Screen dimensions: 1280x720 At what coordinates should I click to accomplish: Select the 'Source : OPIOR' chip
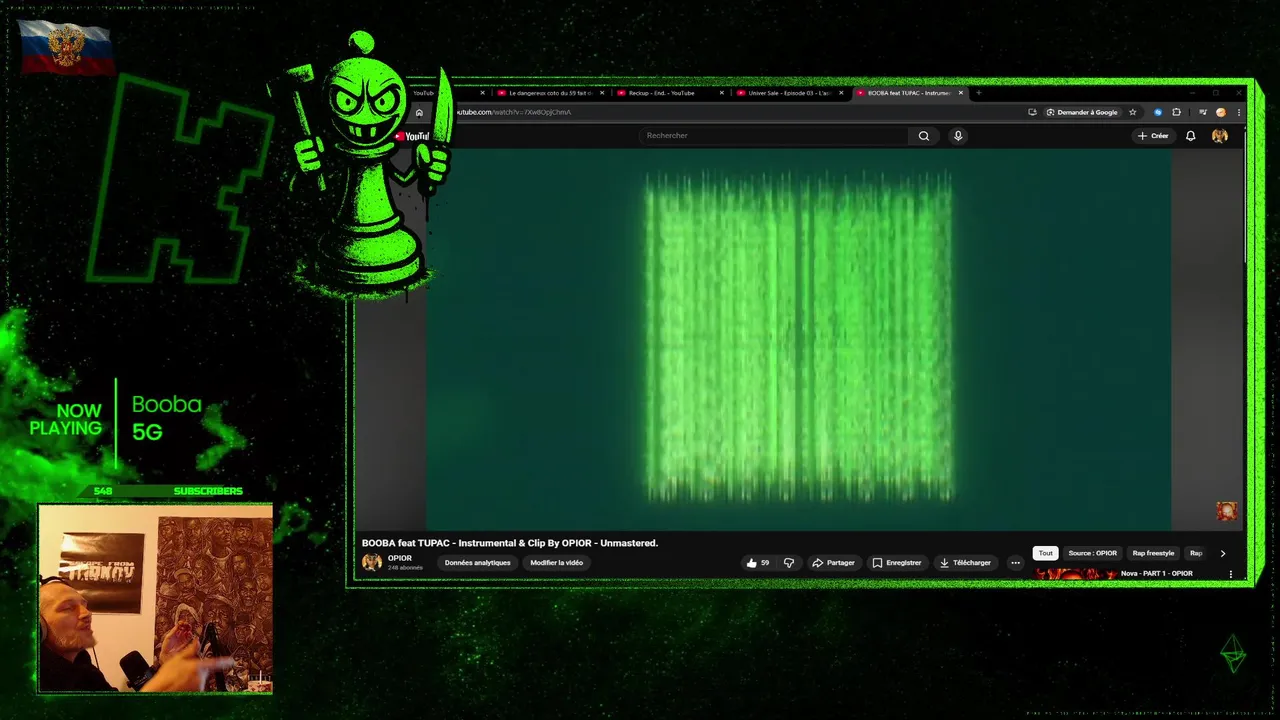coord(1092,553)
